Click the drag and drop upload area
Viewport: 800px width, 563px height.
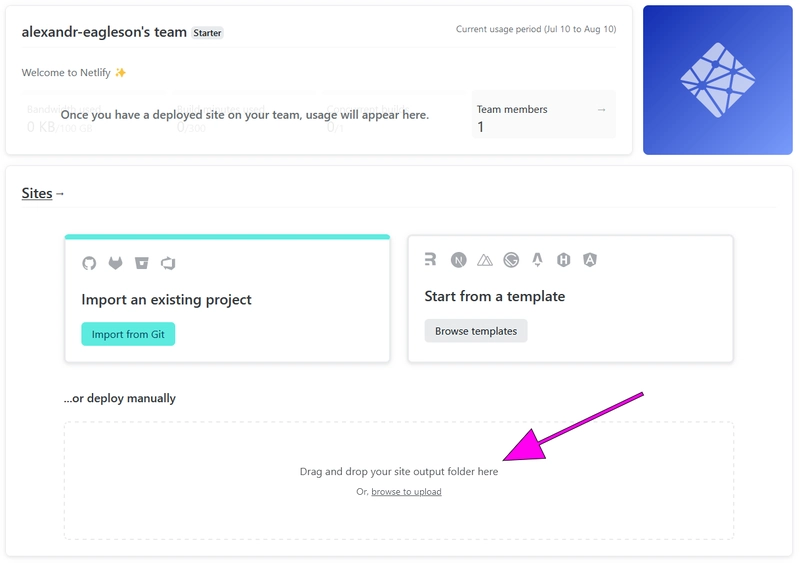pyautogui.click(x=399, y=480)
